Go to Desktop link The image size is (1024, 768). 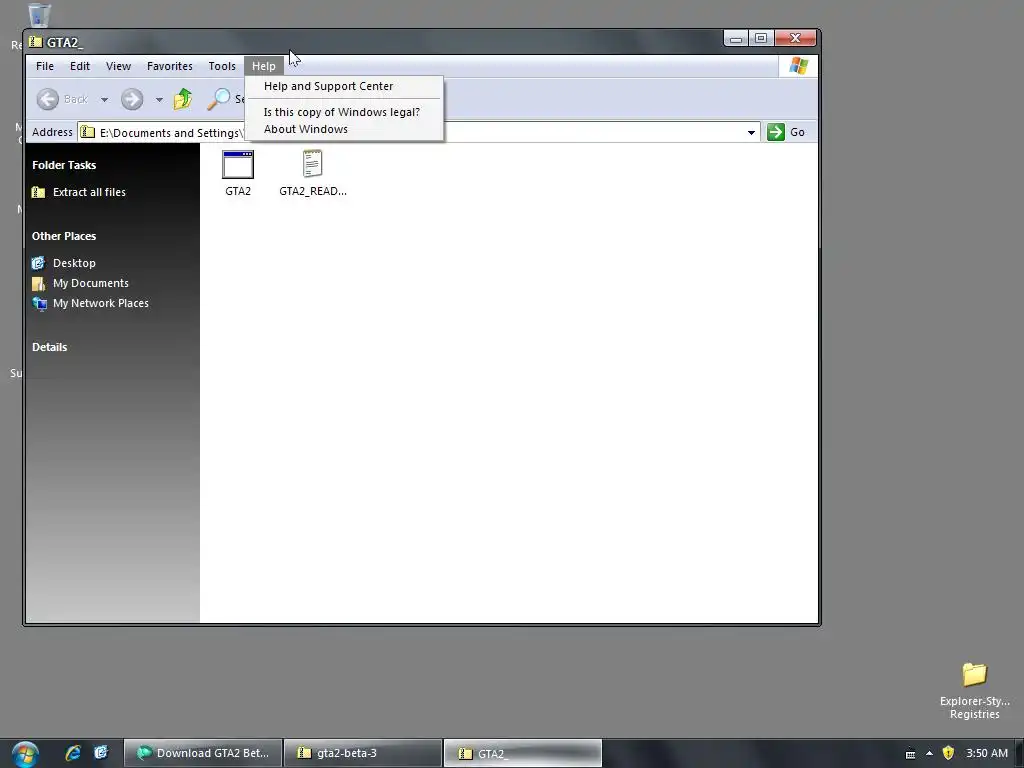click(x=74, y=263)
